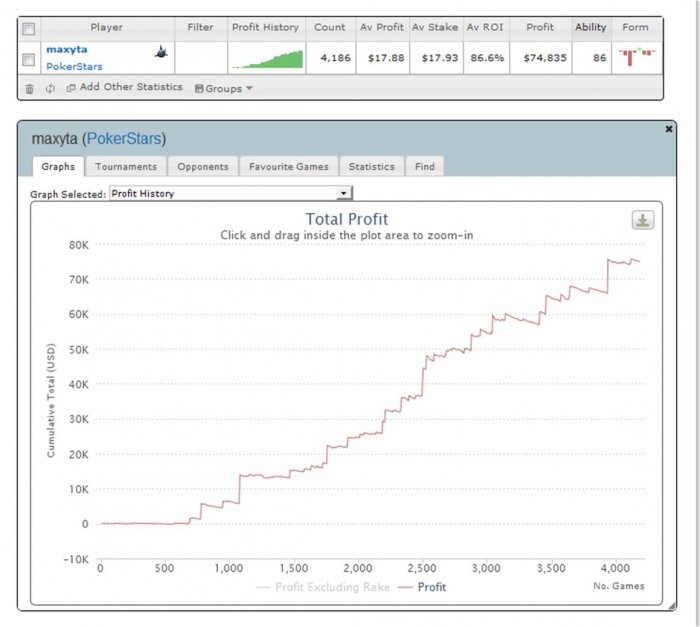Image resolution: width=700 pixels, height=627 pixels.
Task: Click the trash delete icon
Action: 29,89
